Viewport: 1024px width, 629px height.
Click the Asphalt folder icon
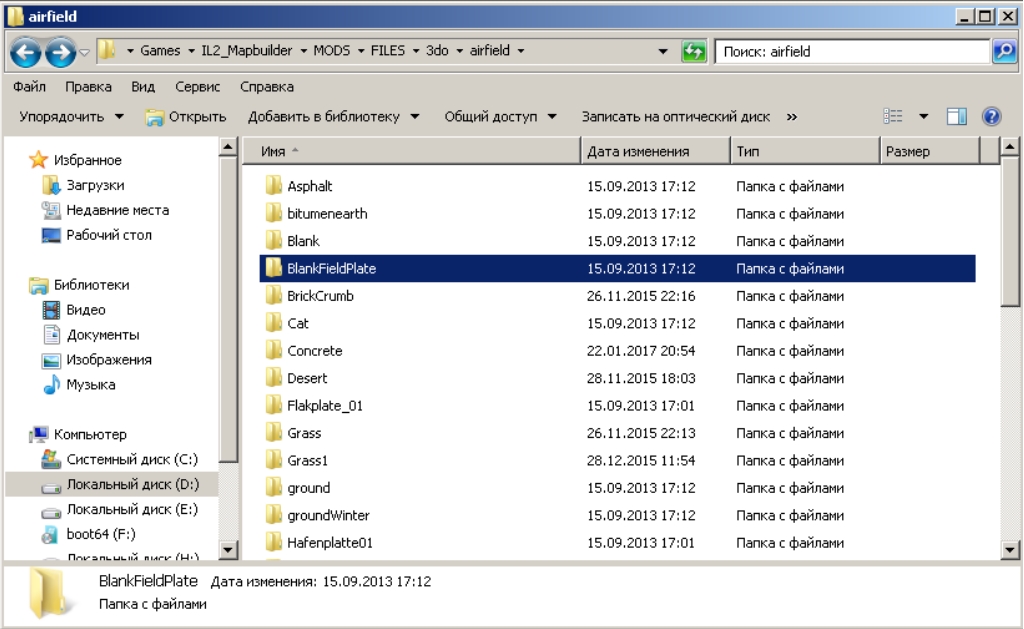click(274, 185)
